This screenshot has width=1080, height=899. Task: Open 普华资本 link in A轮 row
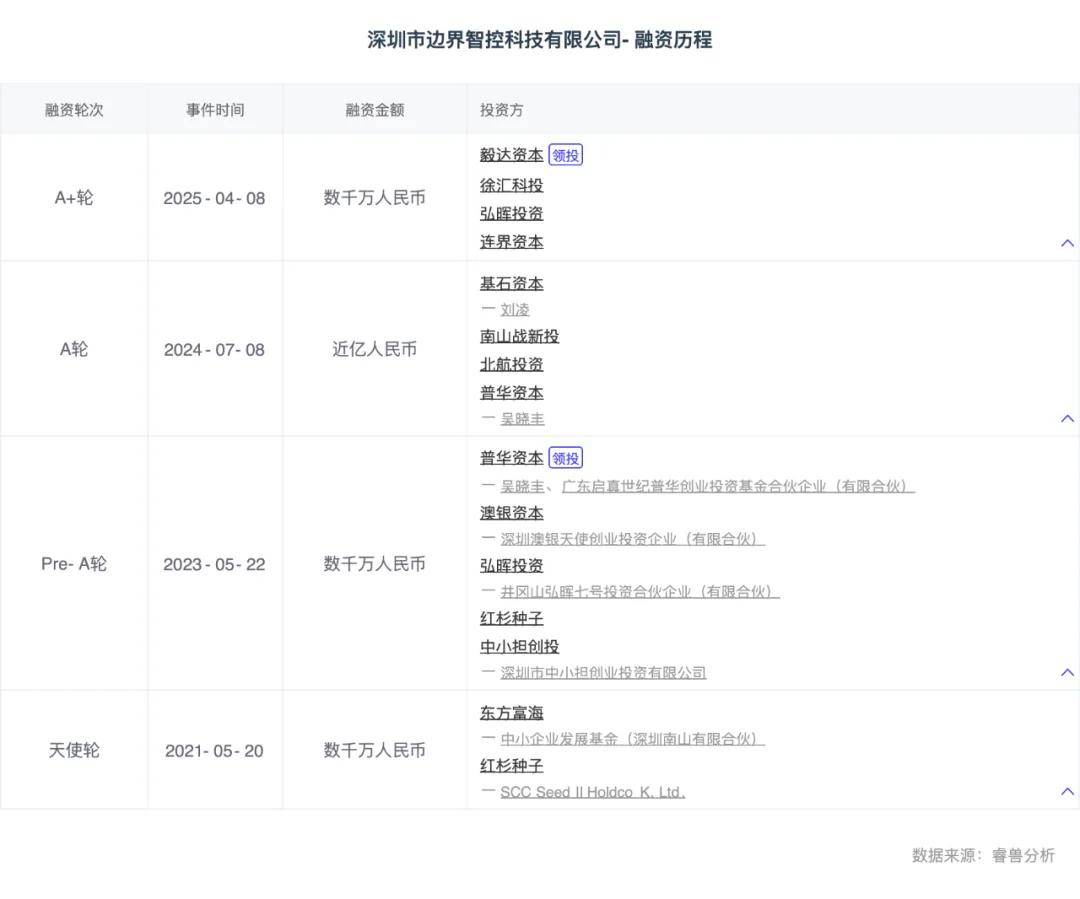click(x=511, y=393)
